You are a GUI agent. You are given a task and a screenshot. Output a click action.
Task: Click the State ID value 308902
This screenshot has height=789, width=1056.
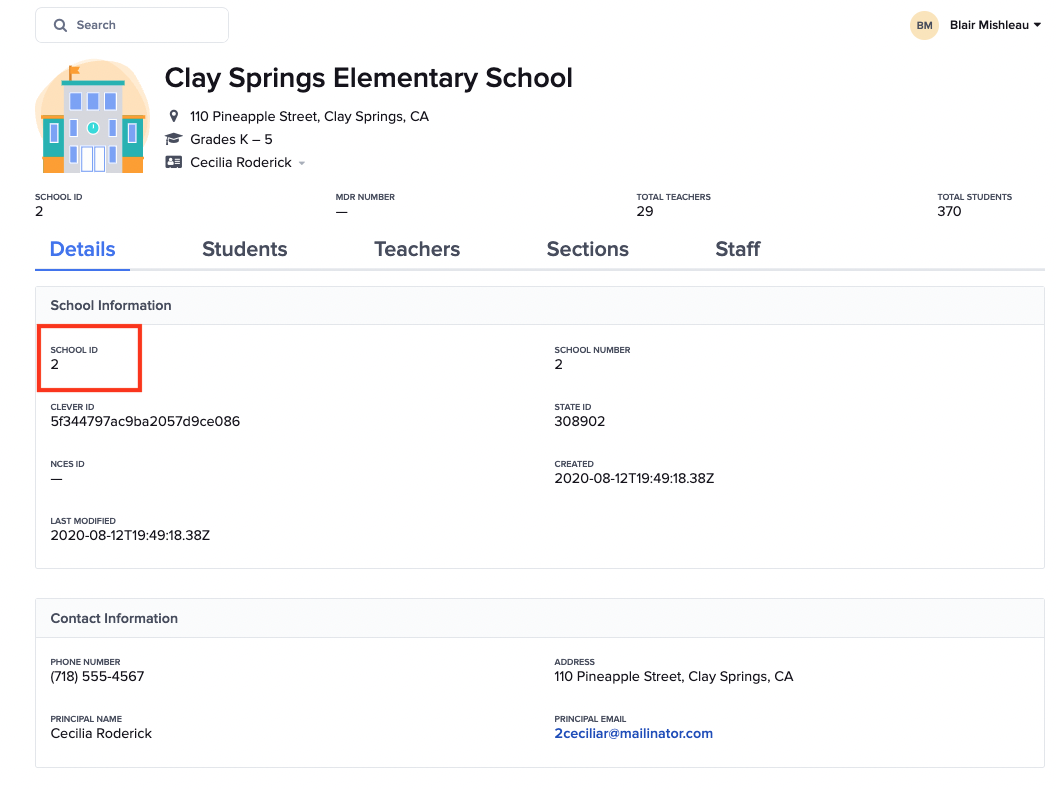click(579, 421)
